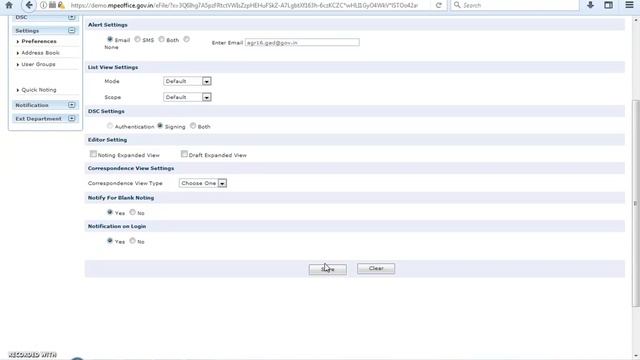Open Quick Noting in the sidebar

[x=39, y=90]
